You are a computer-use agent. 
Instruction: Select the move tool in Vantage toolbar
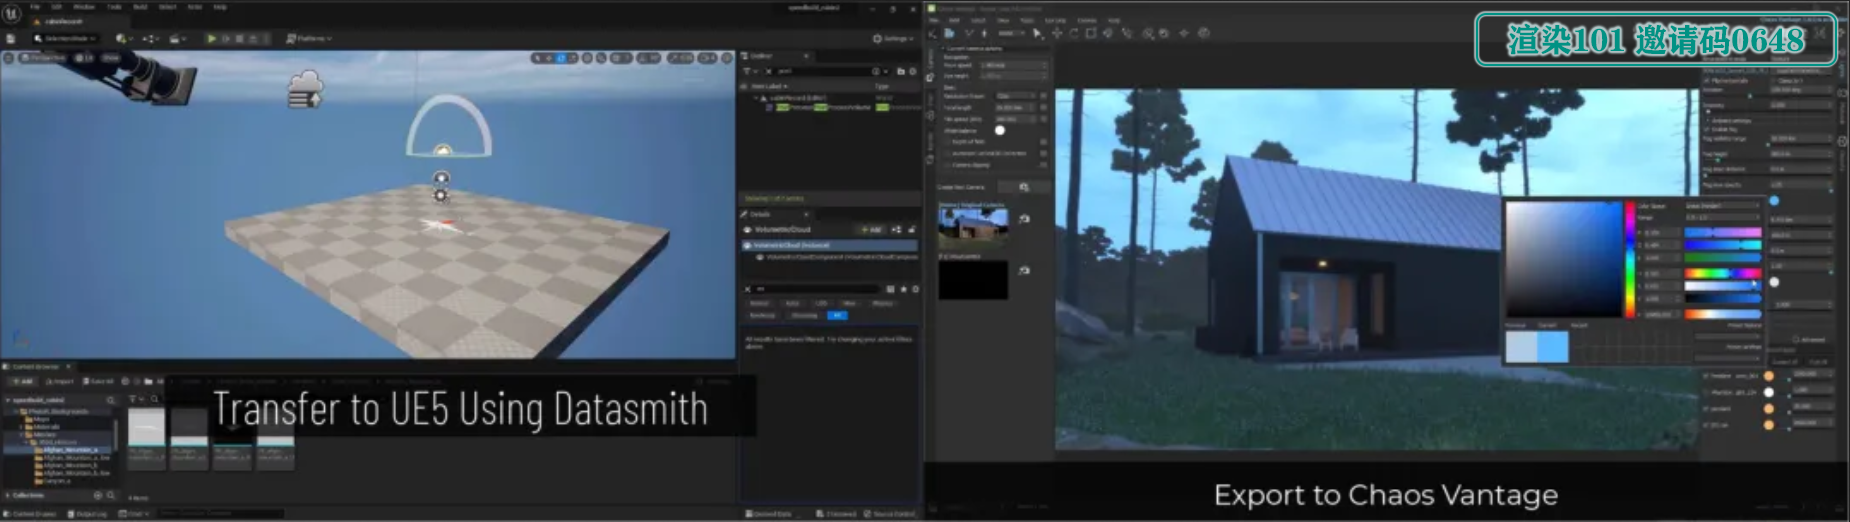[x=1057, y=33]
